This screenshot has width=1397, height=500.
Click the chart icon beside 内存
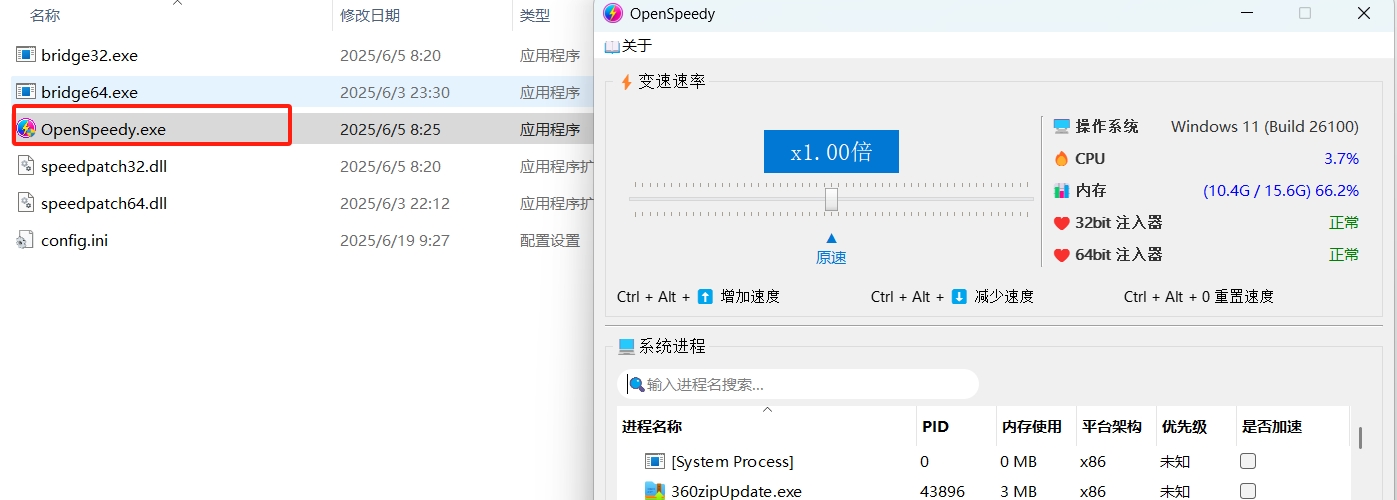pyautogui.click(x=1061, y=190)
